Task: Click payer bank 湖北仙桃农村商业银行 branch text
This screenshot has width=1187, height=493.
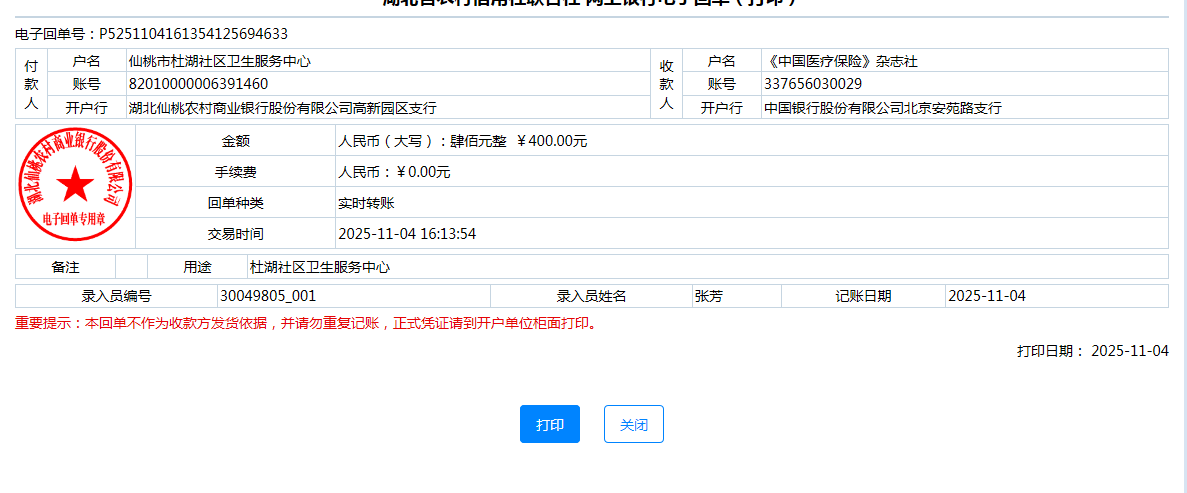Action: [282, 108]
